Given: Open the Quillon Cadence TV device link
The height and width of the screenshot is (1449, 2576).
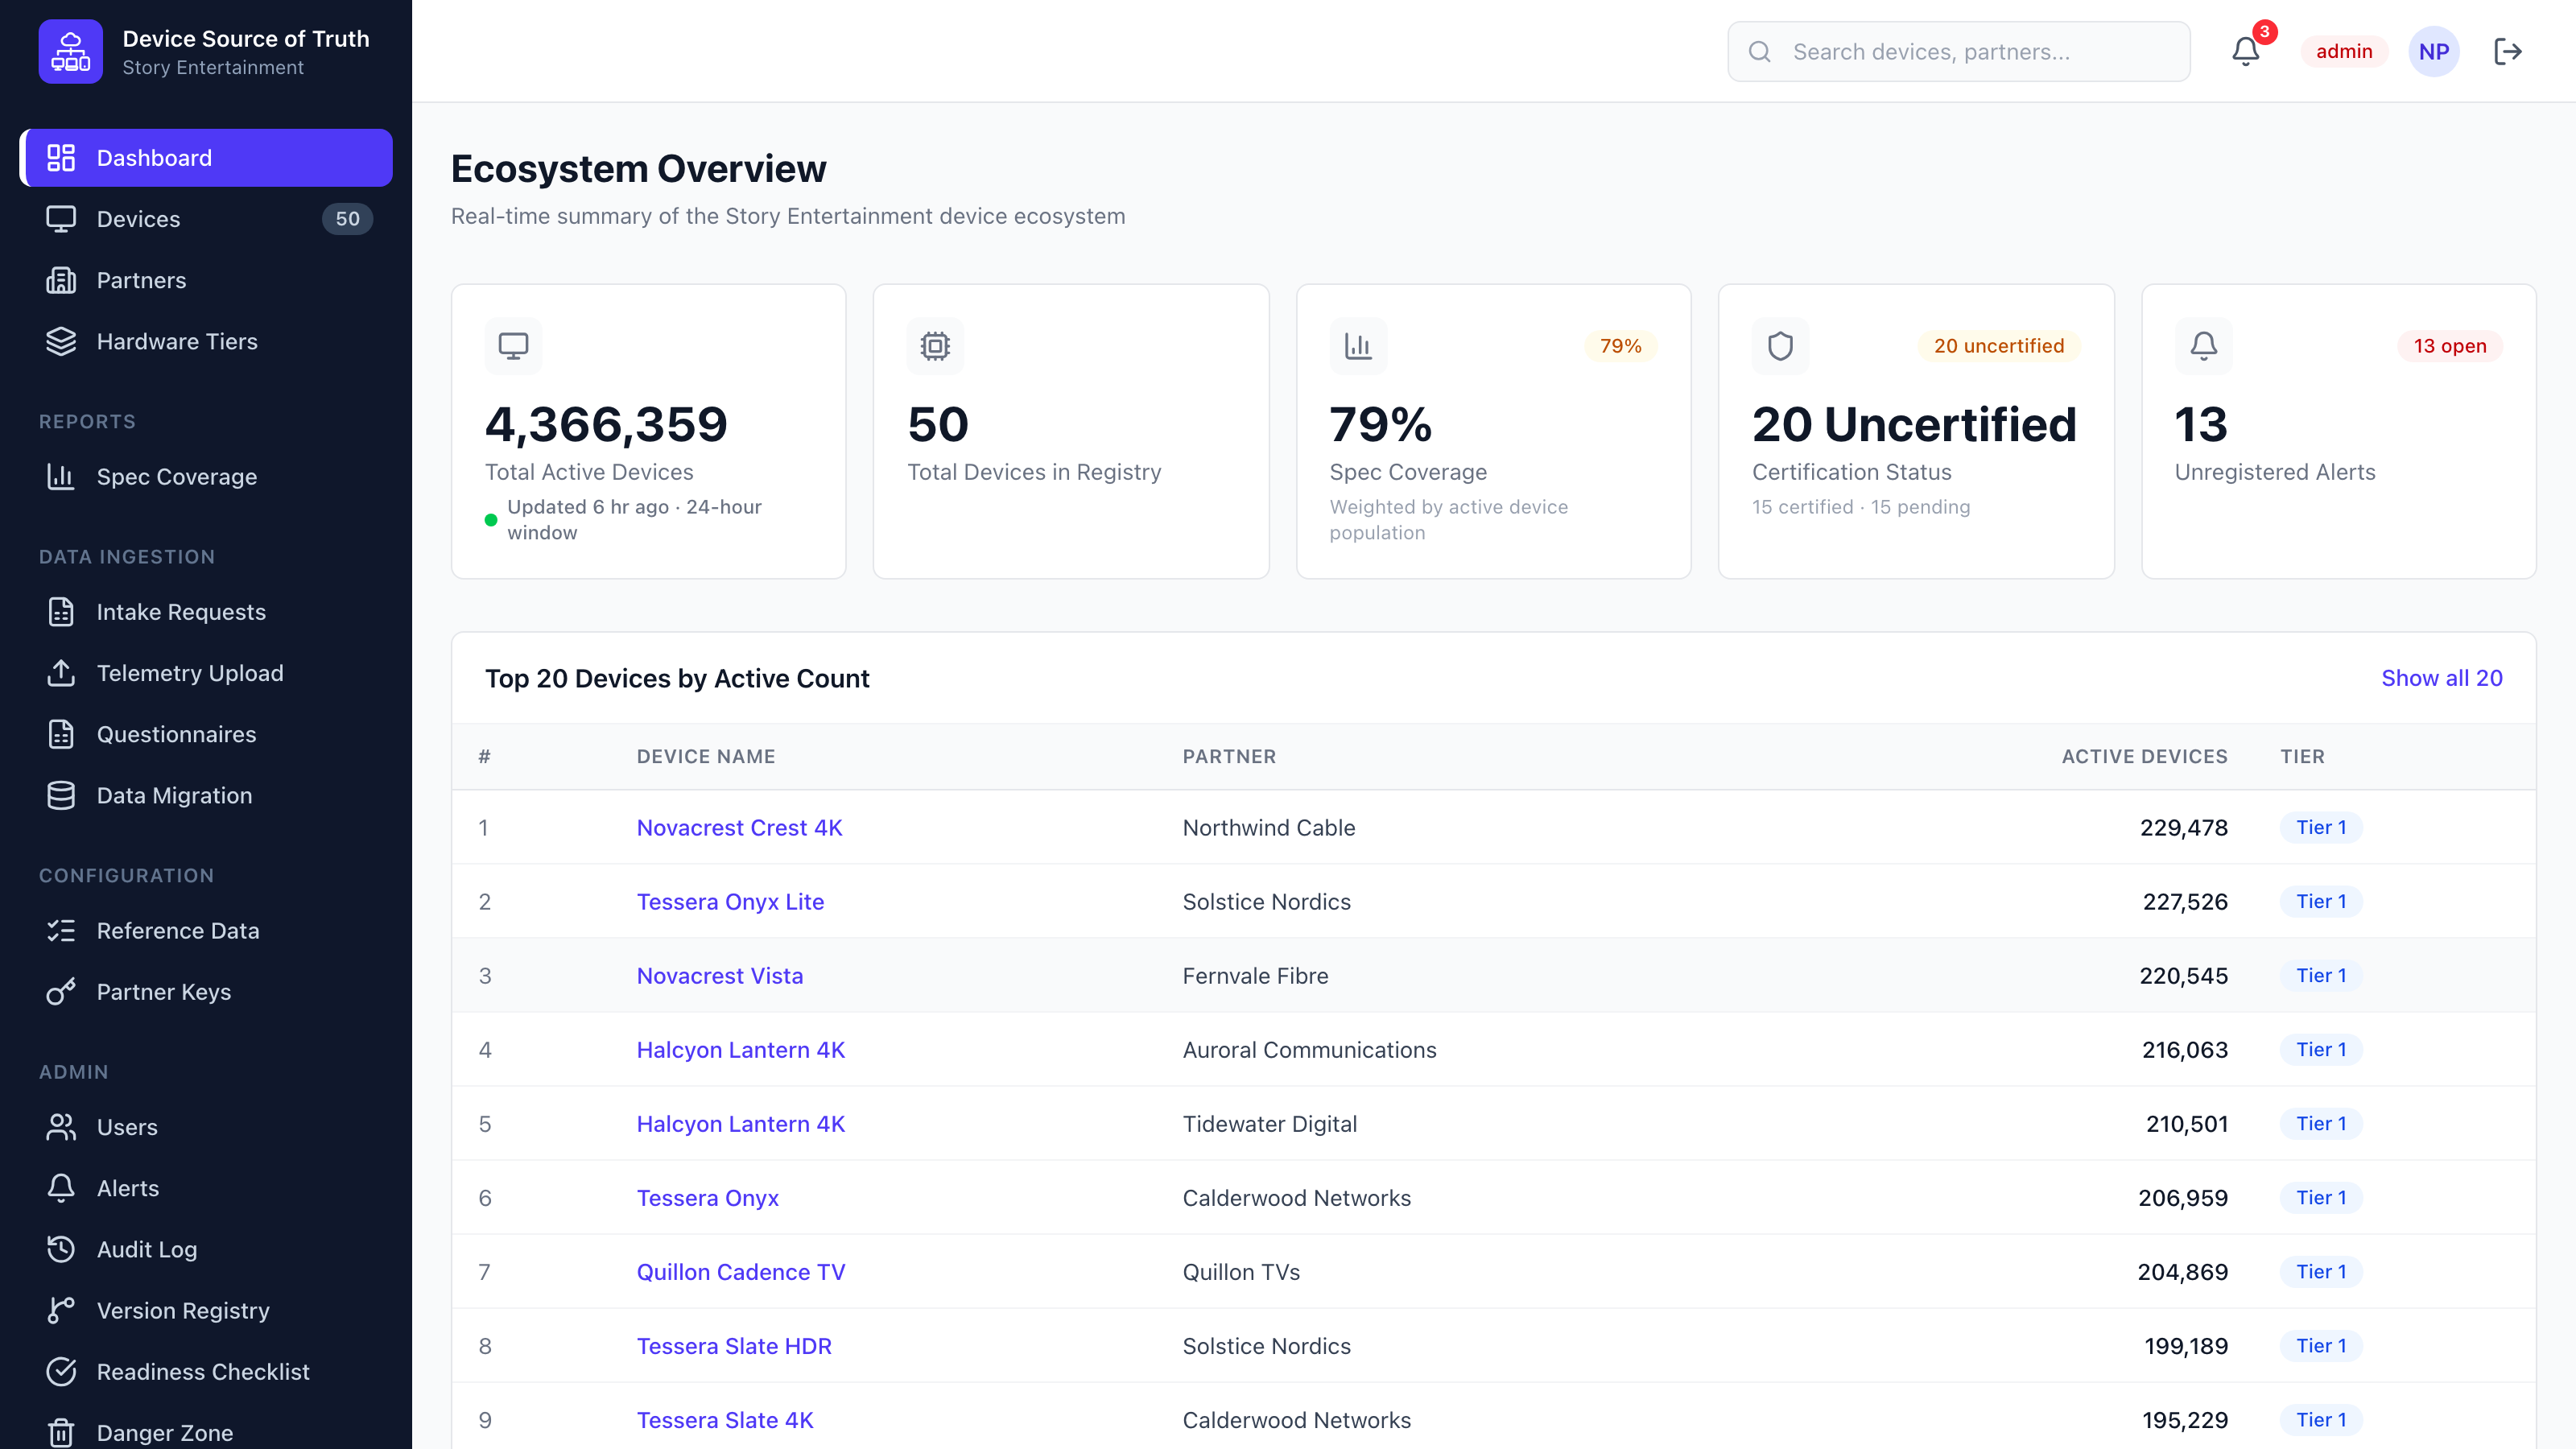Looking at the screenshot, I should [x=741, y=1272].
